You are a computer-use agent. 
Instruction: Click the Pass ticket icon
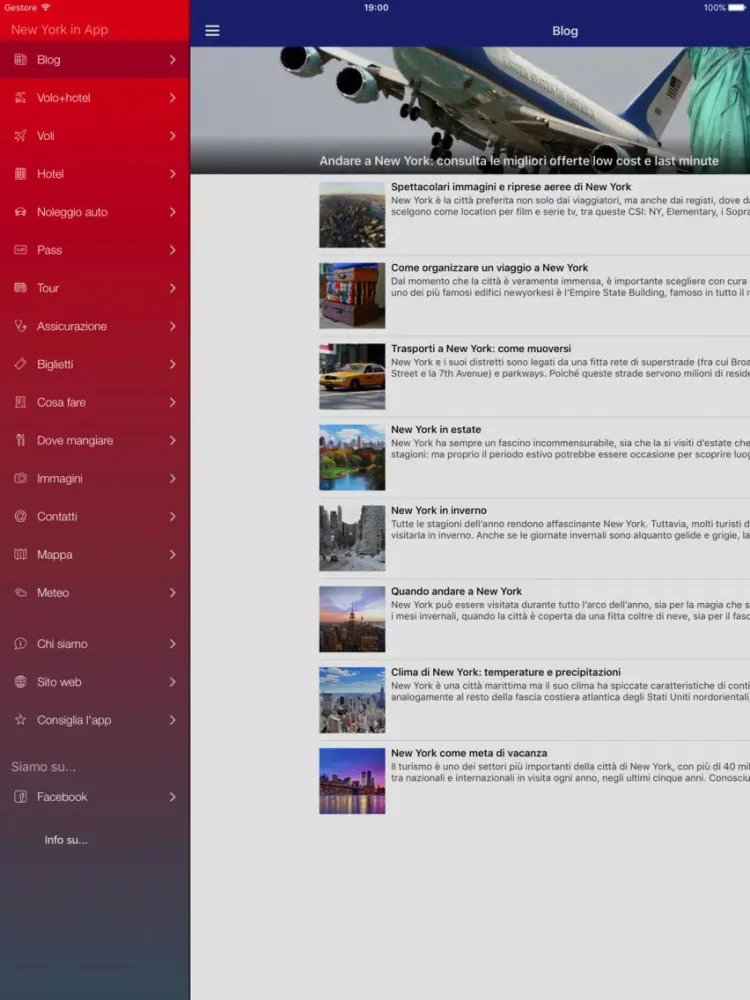pos(20,250)
